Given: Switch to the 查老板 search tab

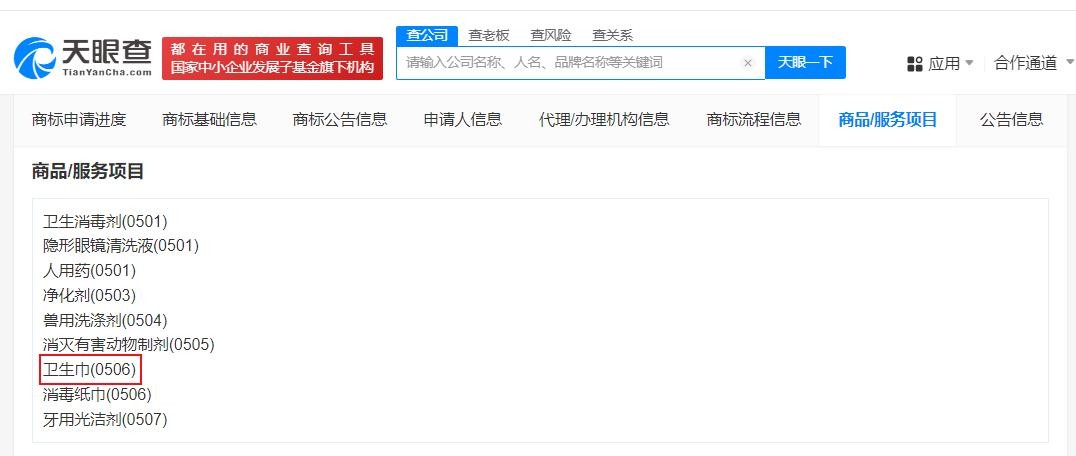Looking at the screenshot, I should pos(489,36).
